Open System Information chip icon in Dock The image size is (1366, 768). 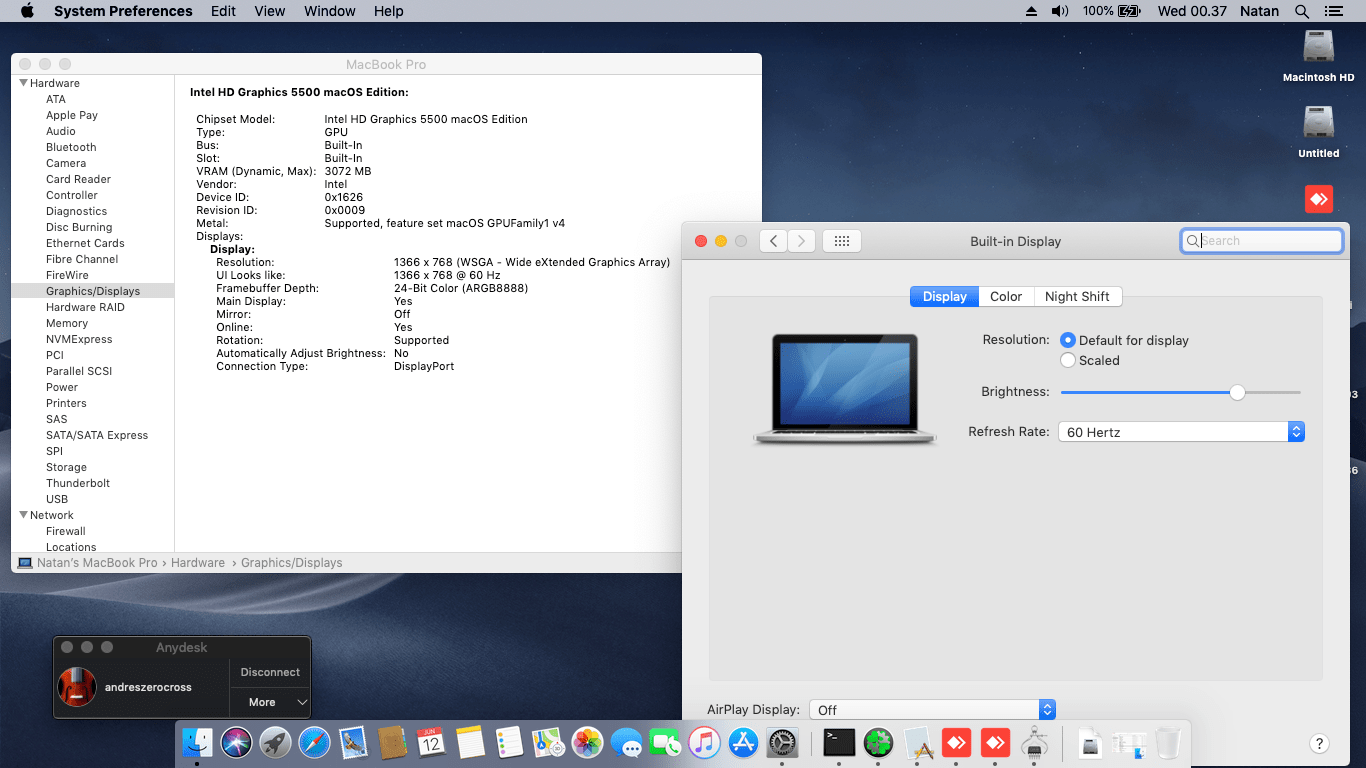coord(1034,742)
